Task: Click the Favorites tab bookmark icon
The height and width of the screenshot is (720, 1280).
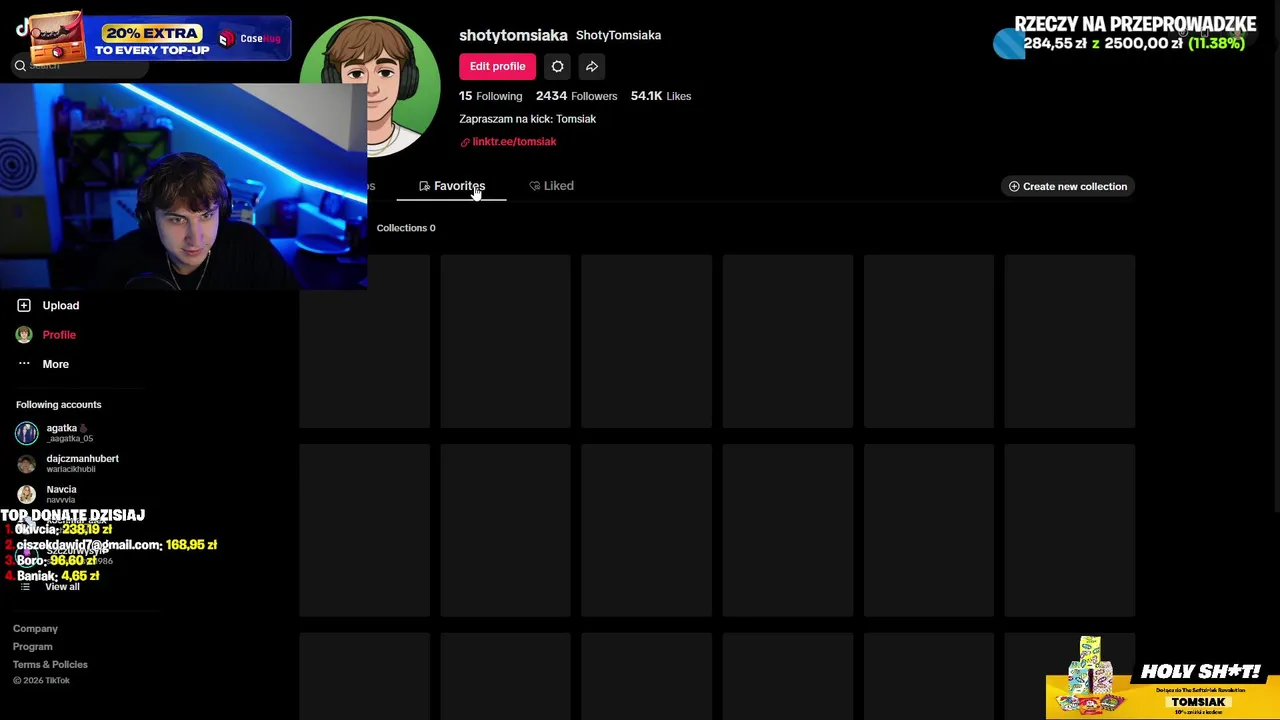Action: pos(424,186)
